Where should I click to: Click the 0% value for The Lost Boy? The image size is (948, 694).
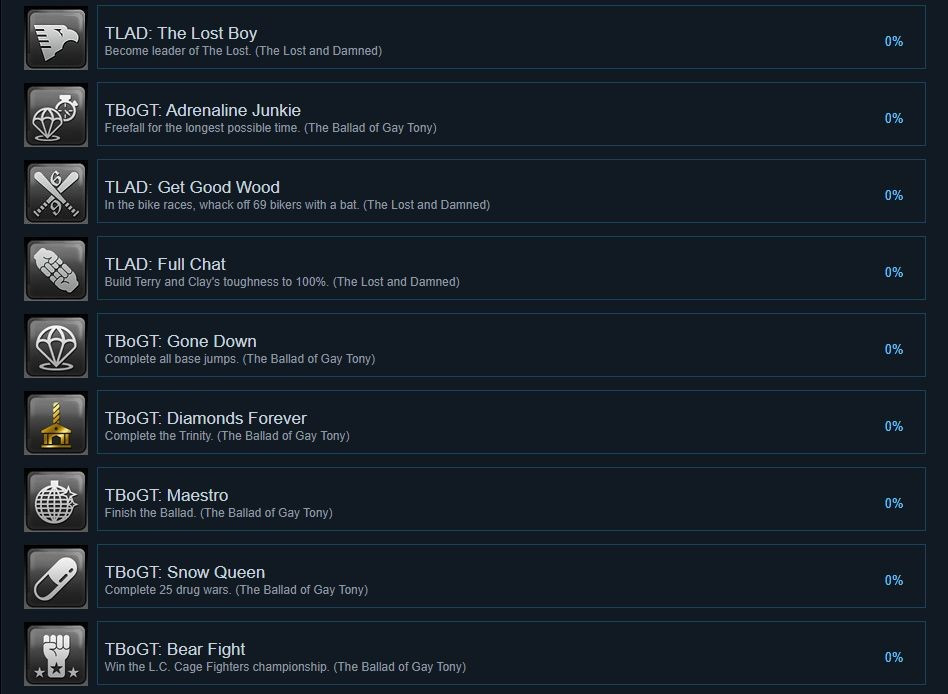tap(894, 41)
